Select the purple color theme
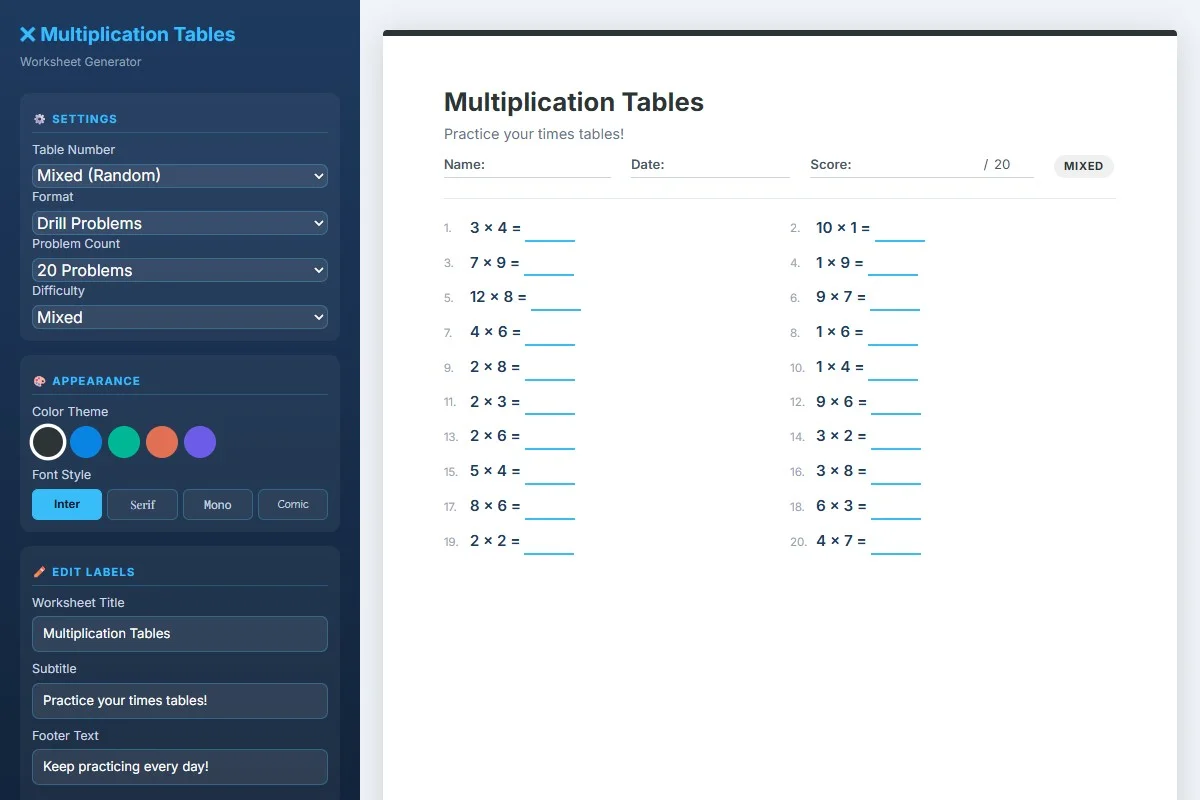This screenshot has height=800, width=1200. (x=200, y=442)
